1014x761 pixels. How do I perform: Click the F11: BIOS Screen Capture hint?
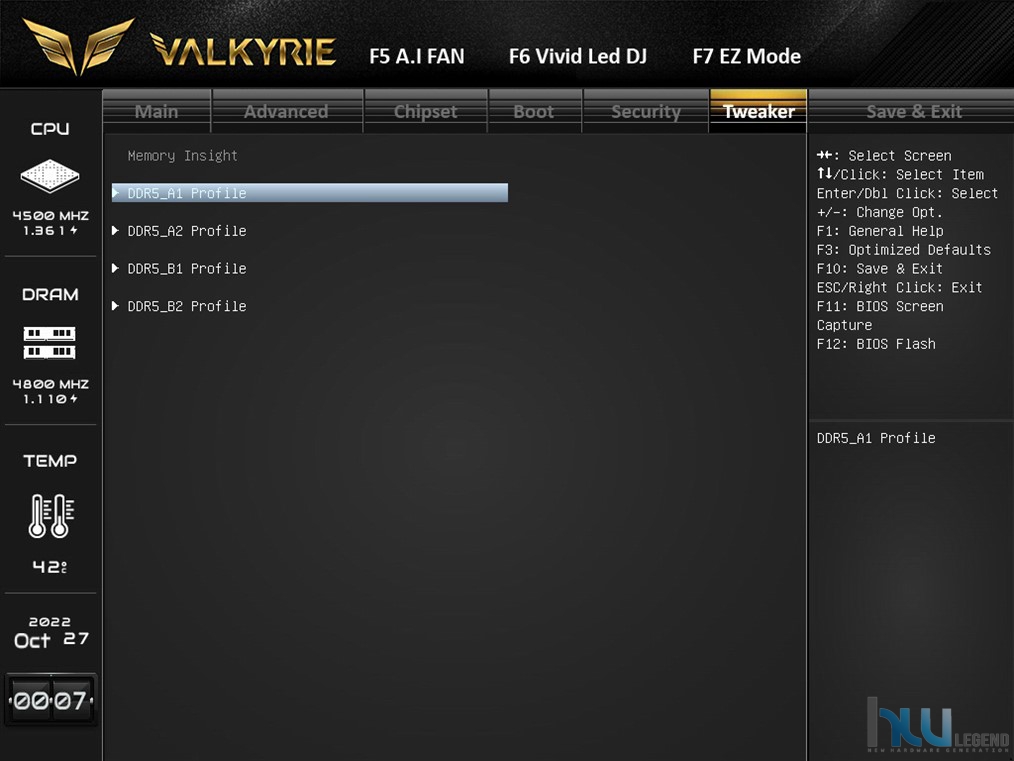pyautogui.click(x=880, y=316)
